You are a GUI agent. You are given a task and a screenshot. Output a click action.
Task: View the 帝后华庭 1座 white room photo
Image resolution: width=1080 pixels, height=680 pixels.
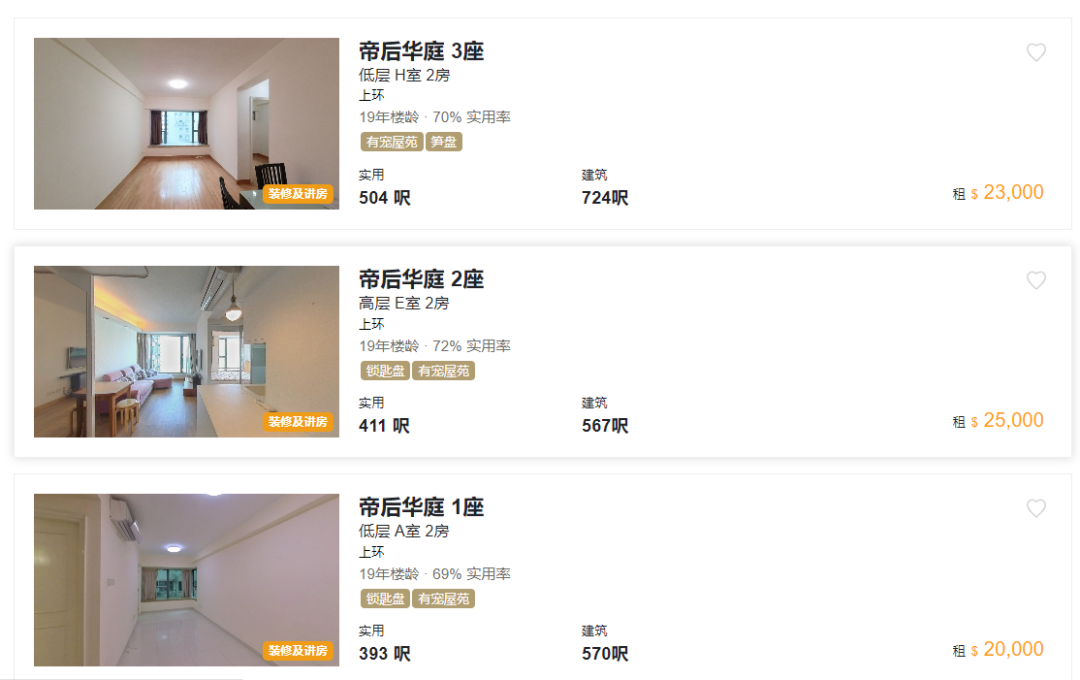point(187,579)
